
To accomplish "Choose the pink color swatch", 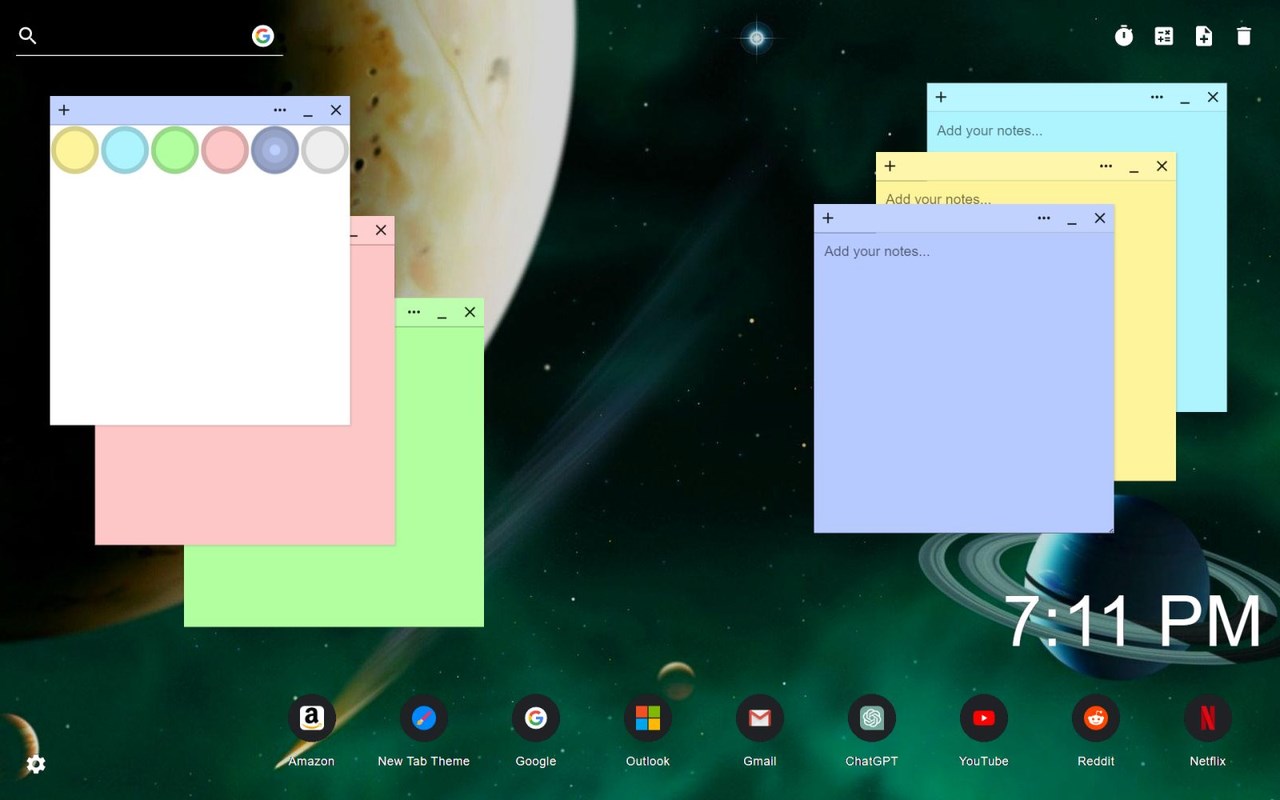I will (x=225, y=150).
